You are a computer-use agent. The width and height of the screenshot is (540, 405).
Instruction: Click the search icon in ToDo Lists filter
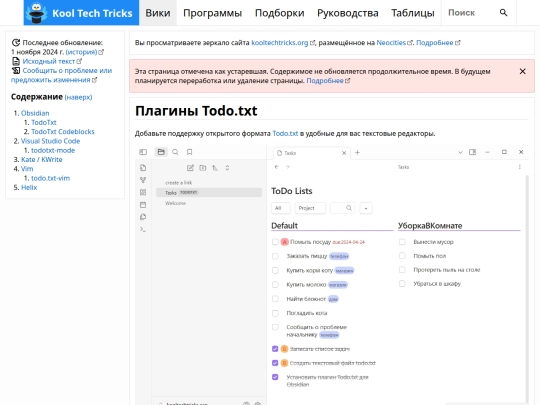(x=349, y=208)
